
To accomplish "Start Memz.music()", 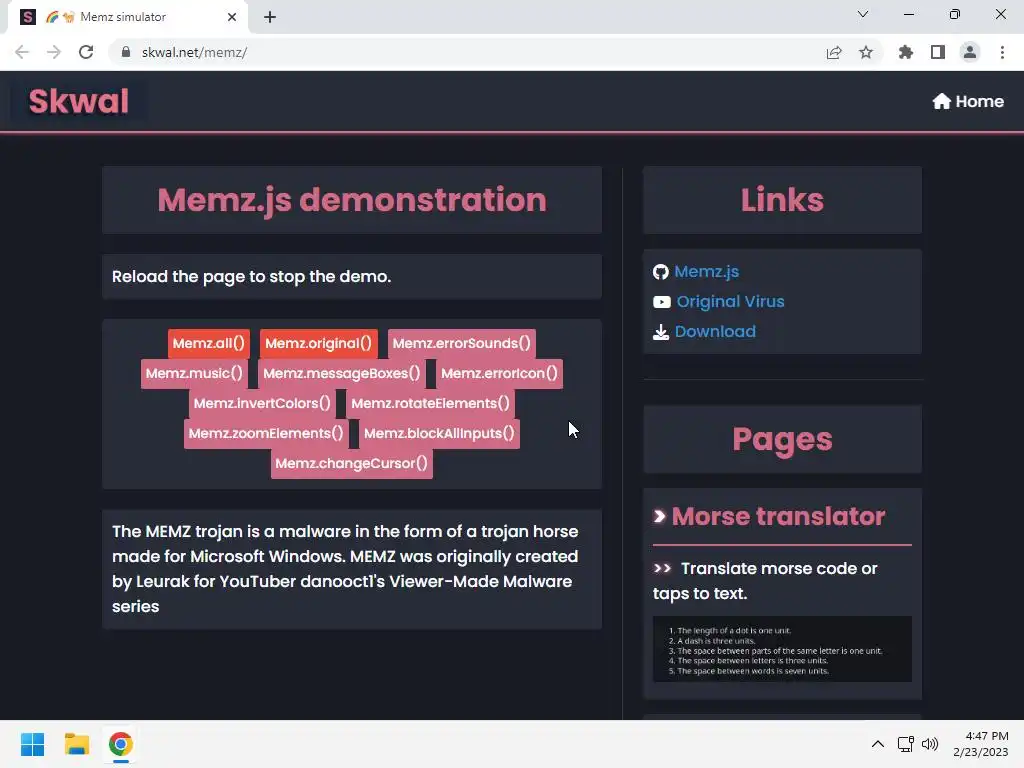I will [194, 374].
